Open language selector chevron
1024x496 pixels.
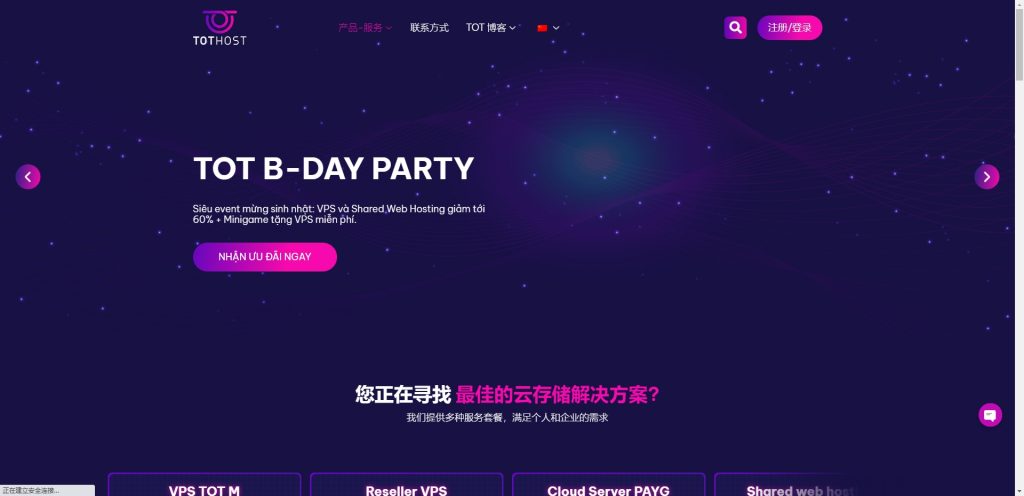[556, 28]
